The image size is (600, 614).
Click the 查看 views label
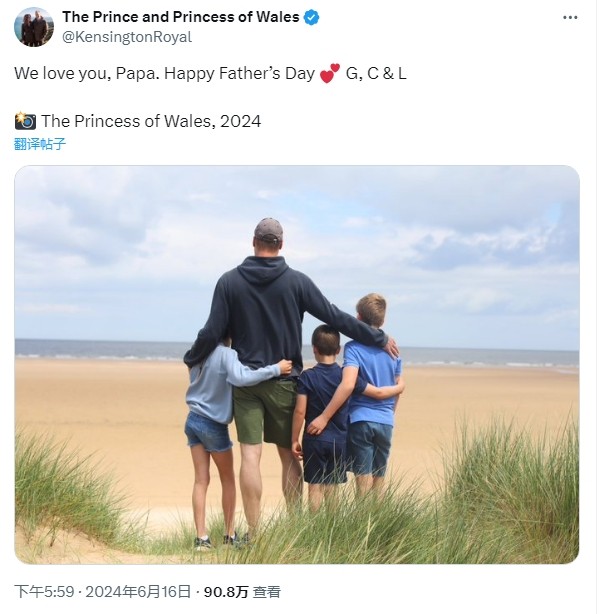point(266,592)
